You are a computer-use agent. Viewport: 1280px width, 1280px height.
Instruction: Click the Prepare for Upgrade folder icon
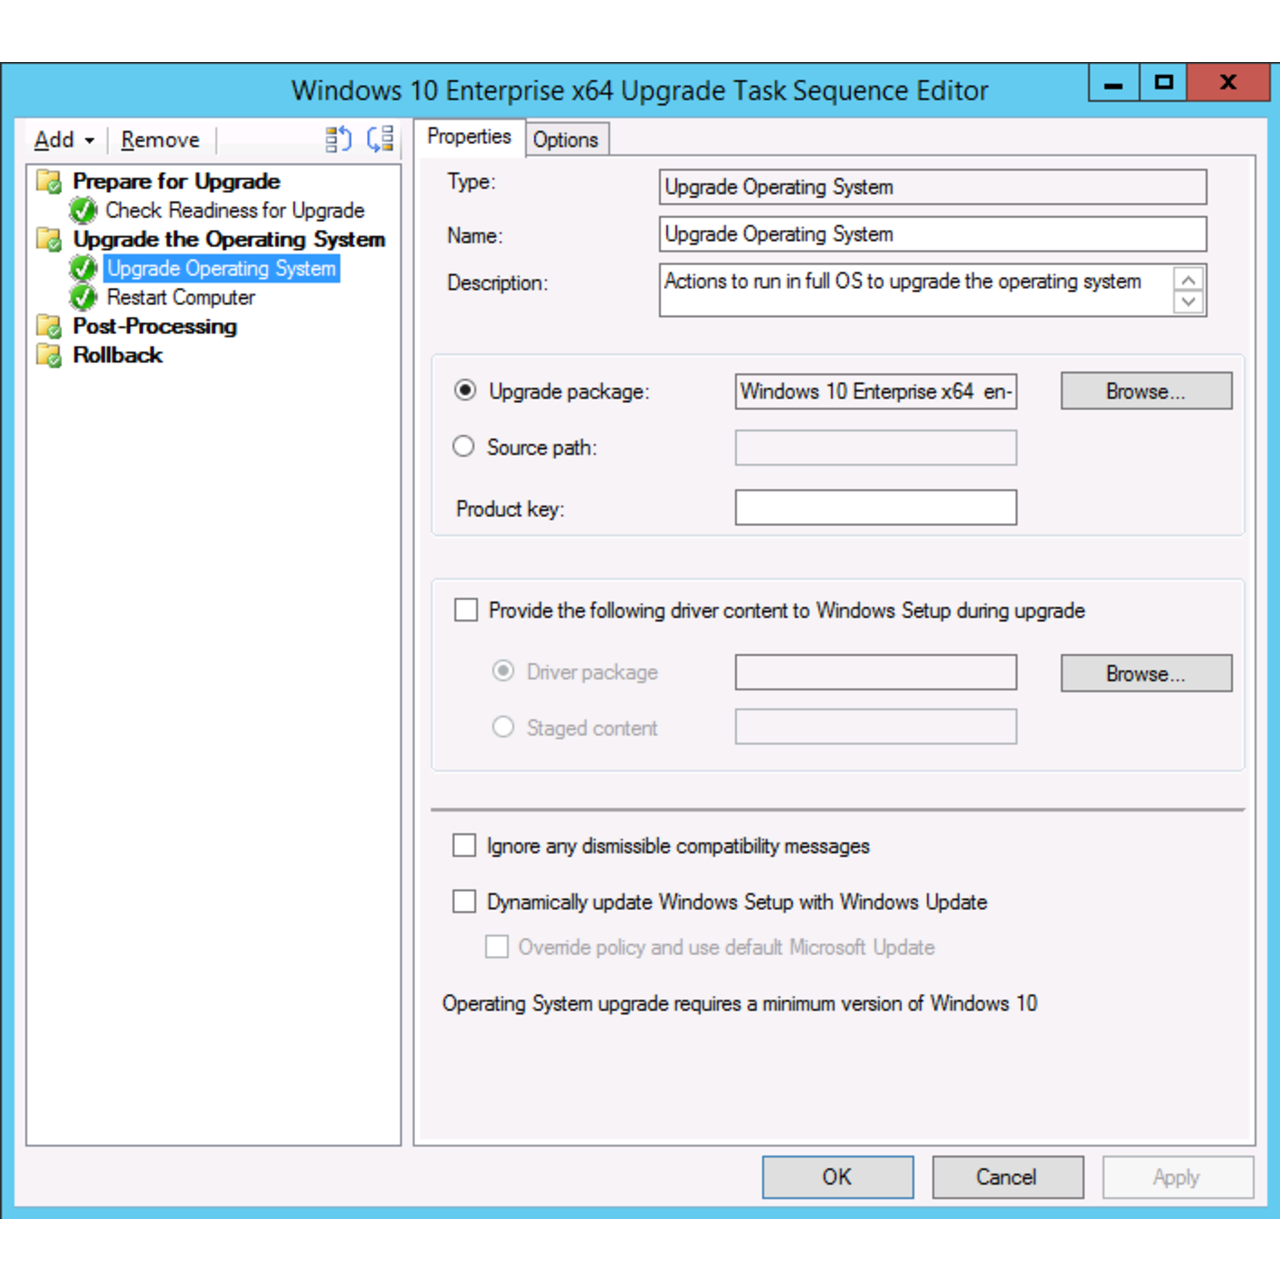pos(49,182)
